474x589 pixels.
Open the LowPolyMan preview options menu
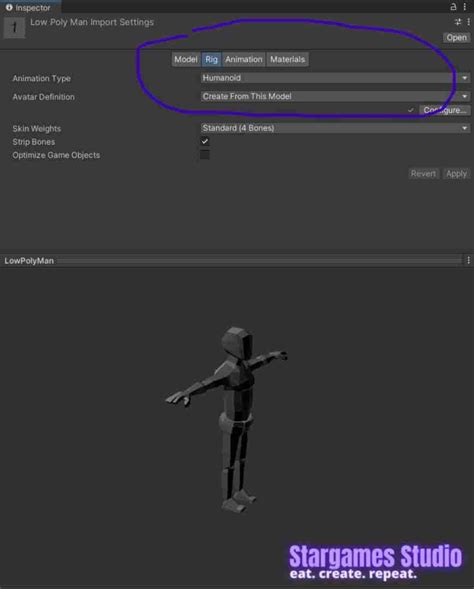468,260
